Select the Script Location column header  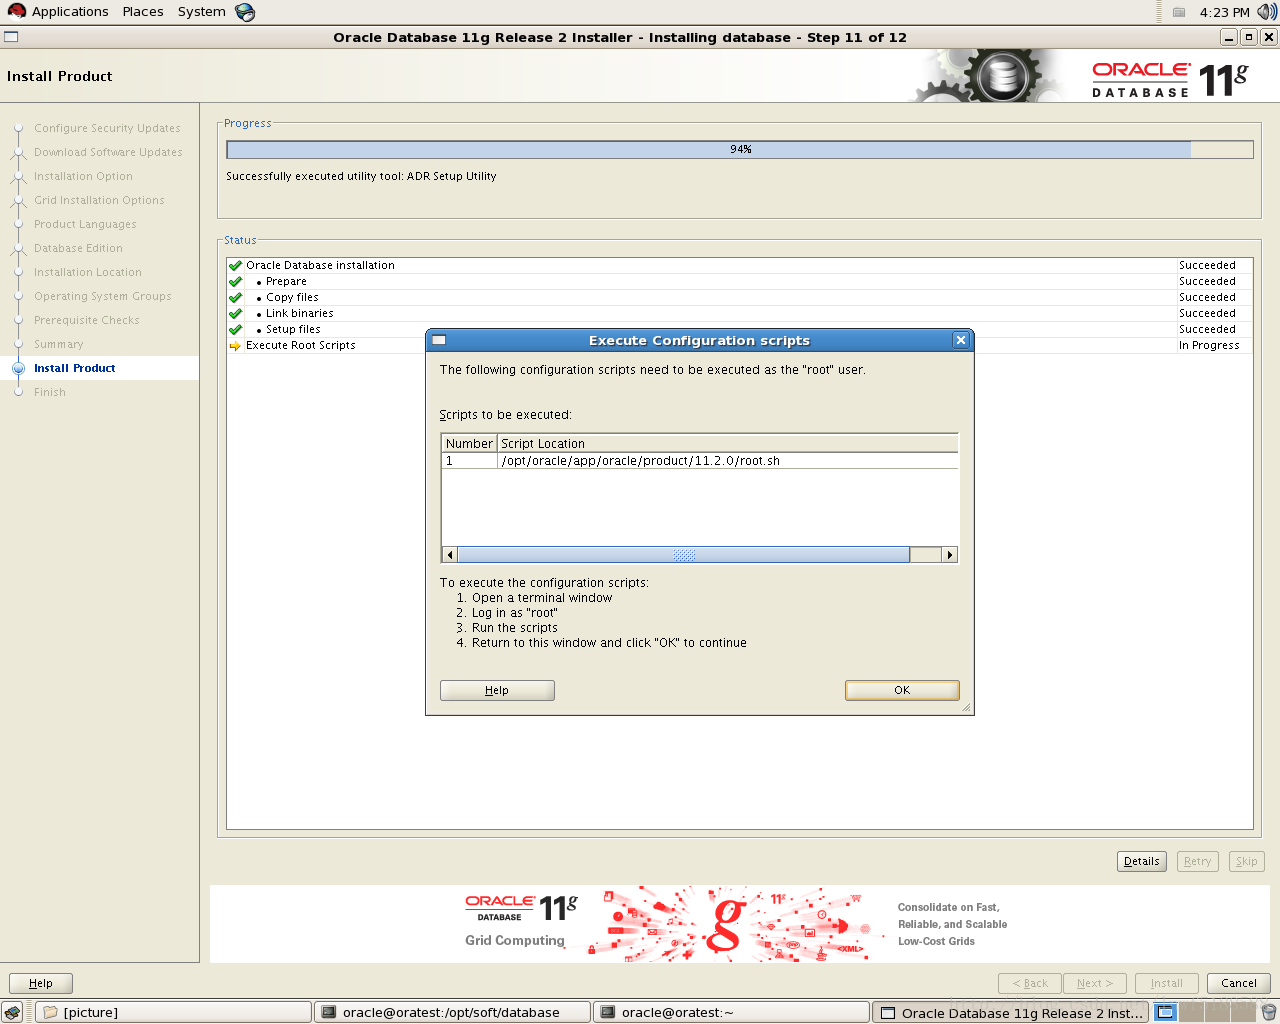[x=728, y=443]
